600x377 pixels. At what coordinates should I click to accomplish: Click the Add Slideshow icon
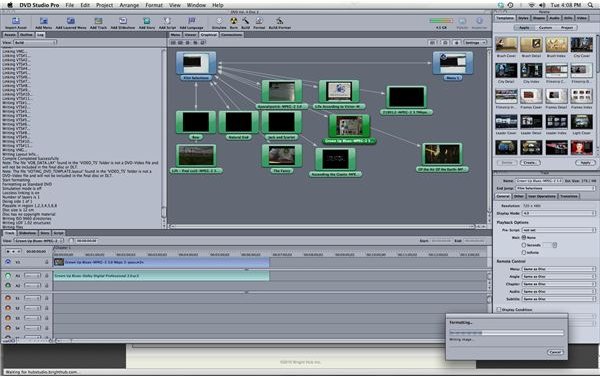[x=123, y=21]
